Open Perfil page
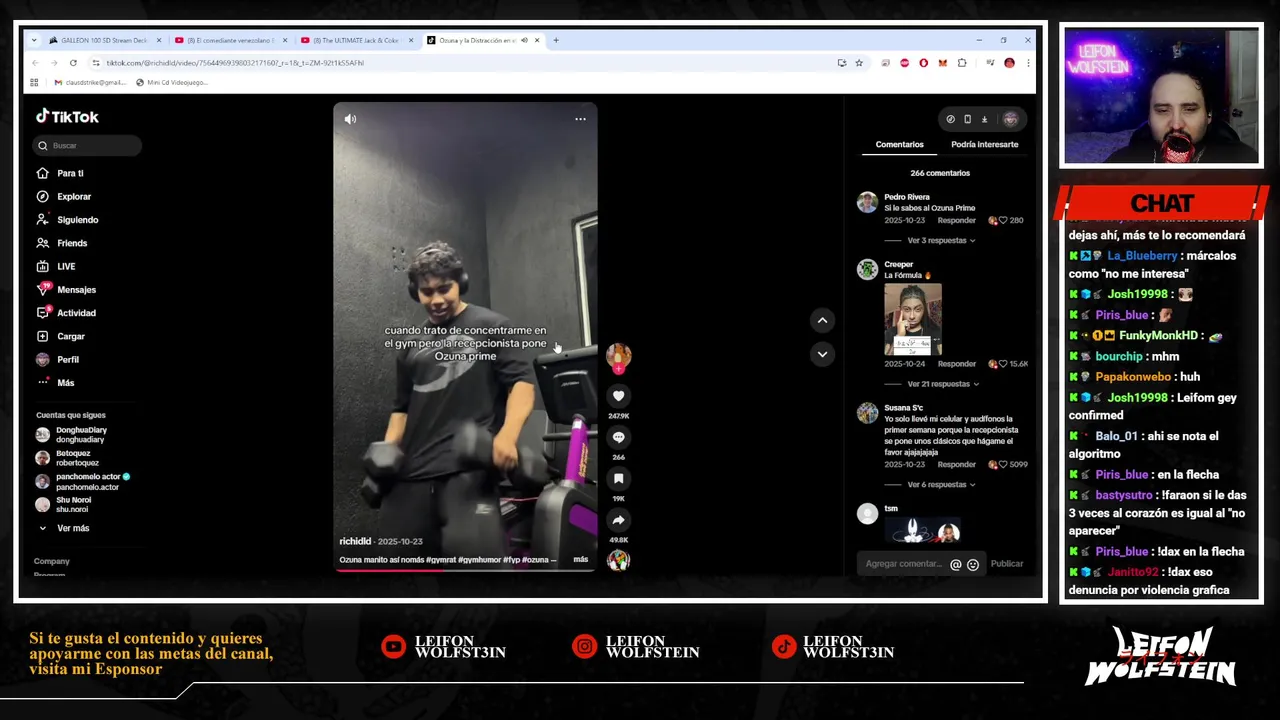1280x720 pixels. (68, 359)
